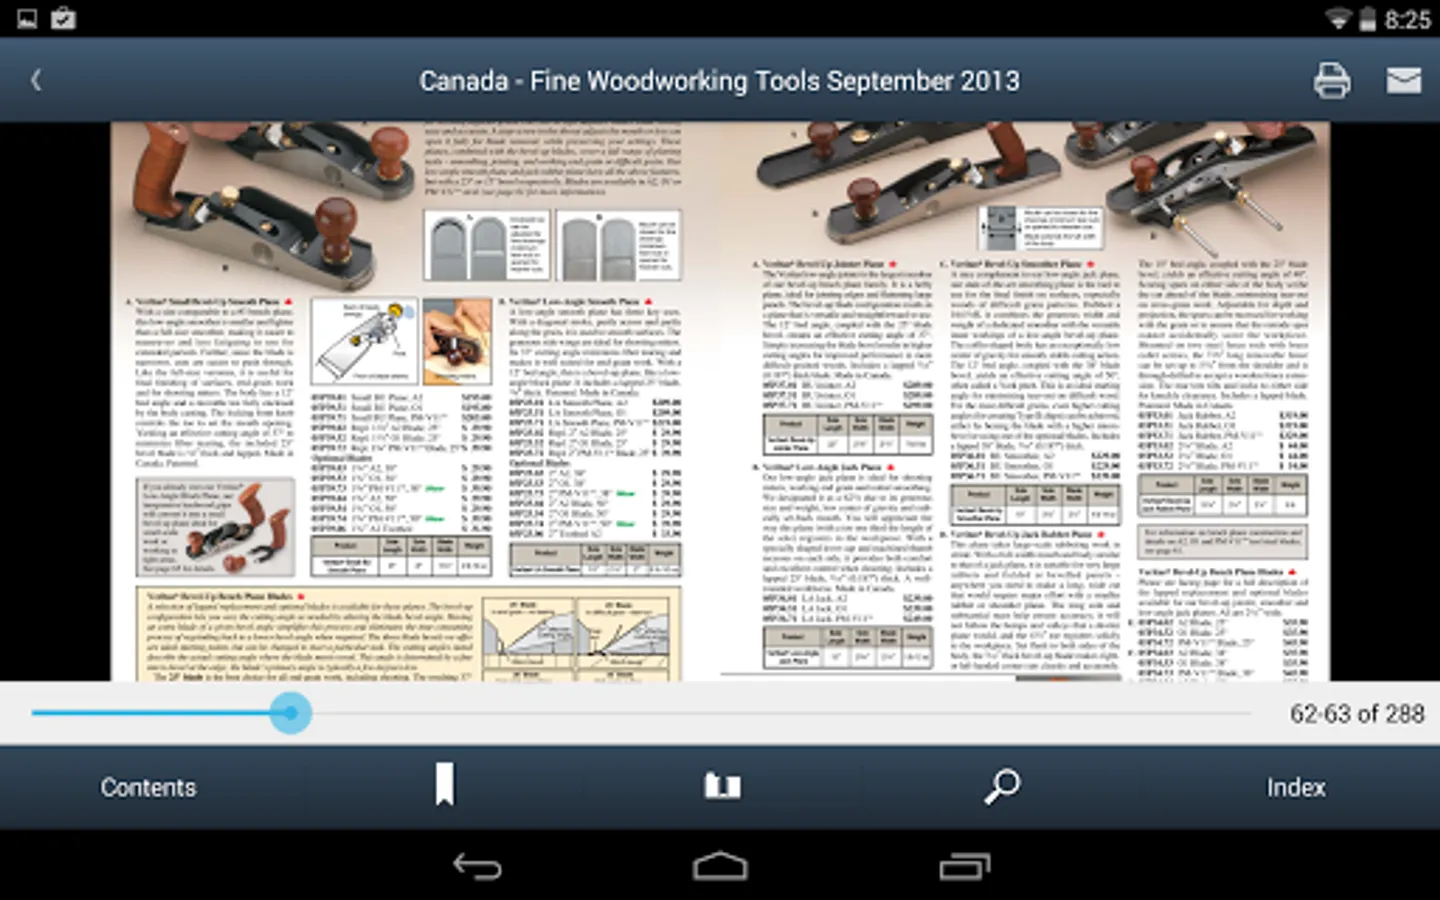
Task: Open the briefcase checkmark notification icon
Action: pyautogui.click(x=64, y=18)
